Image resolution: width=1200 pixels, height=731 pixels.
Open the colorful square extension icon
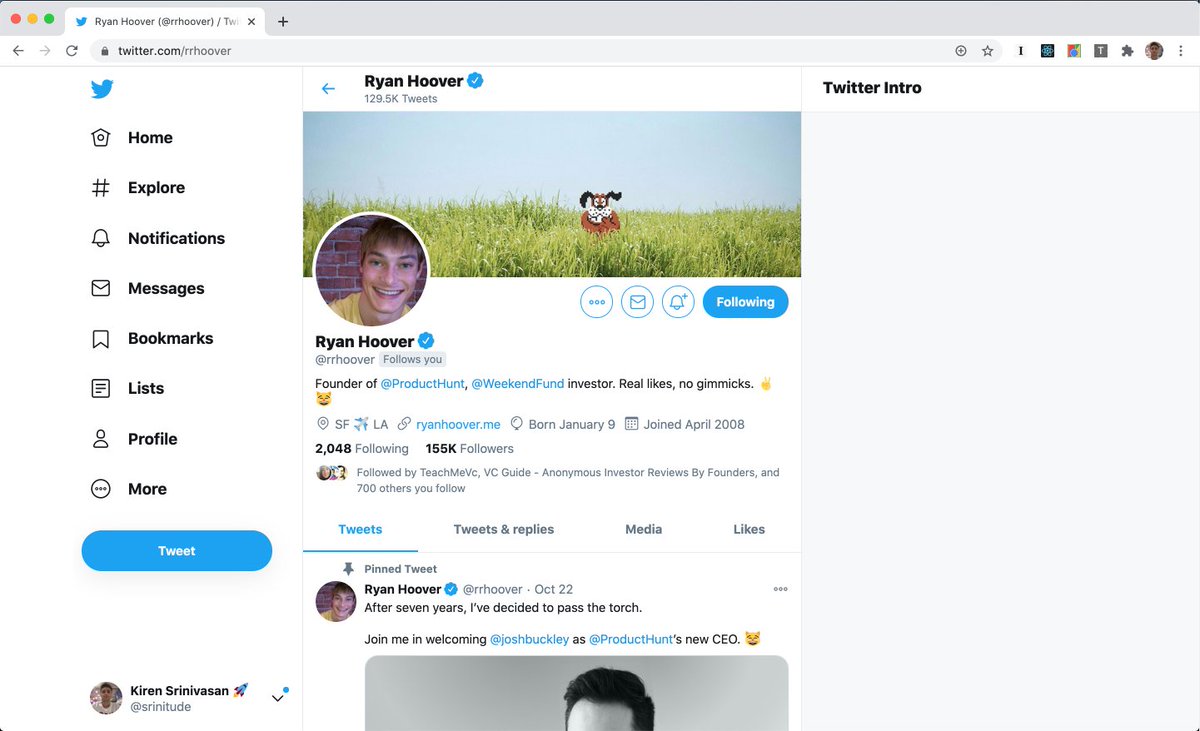point(1073,51)
